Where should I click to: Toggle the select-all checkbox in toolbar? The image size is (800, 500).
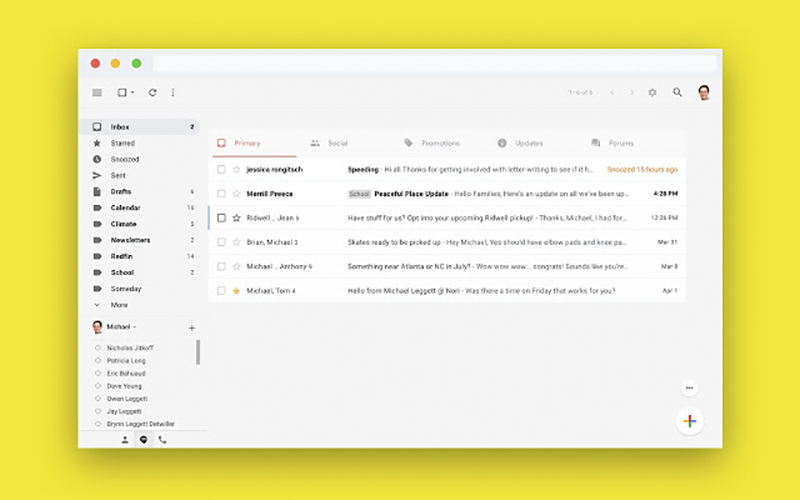coord(122,92)
